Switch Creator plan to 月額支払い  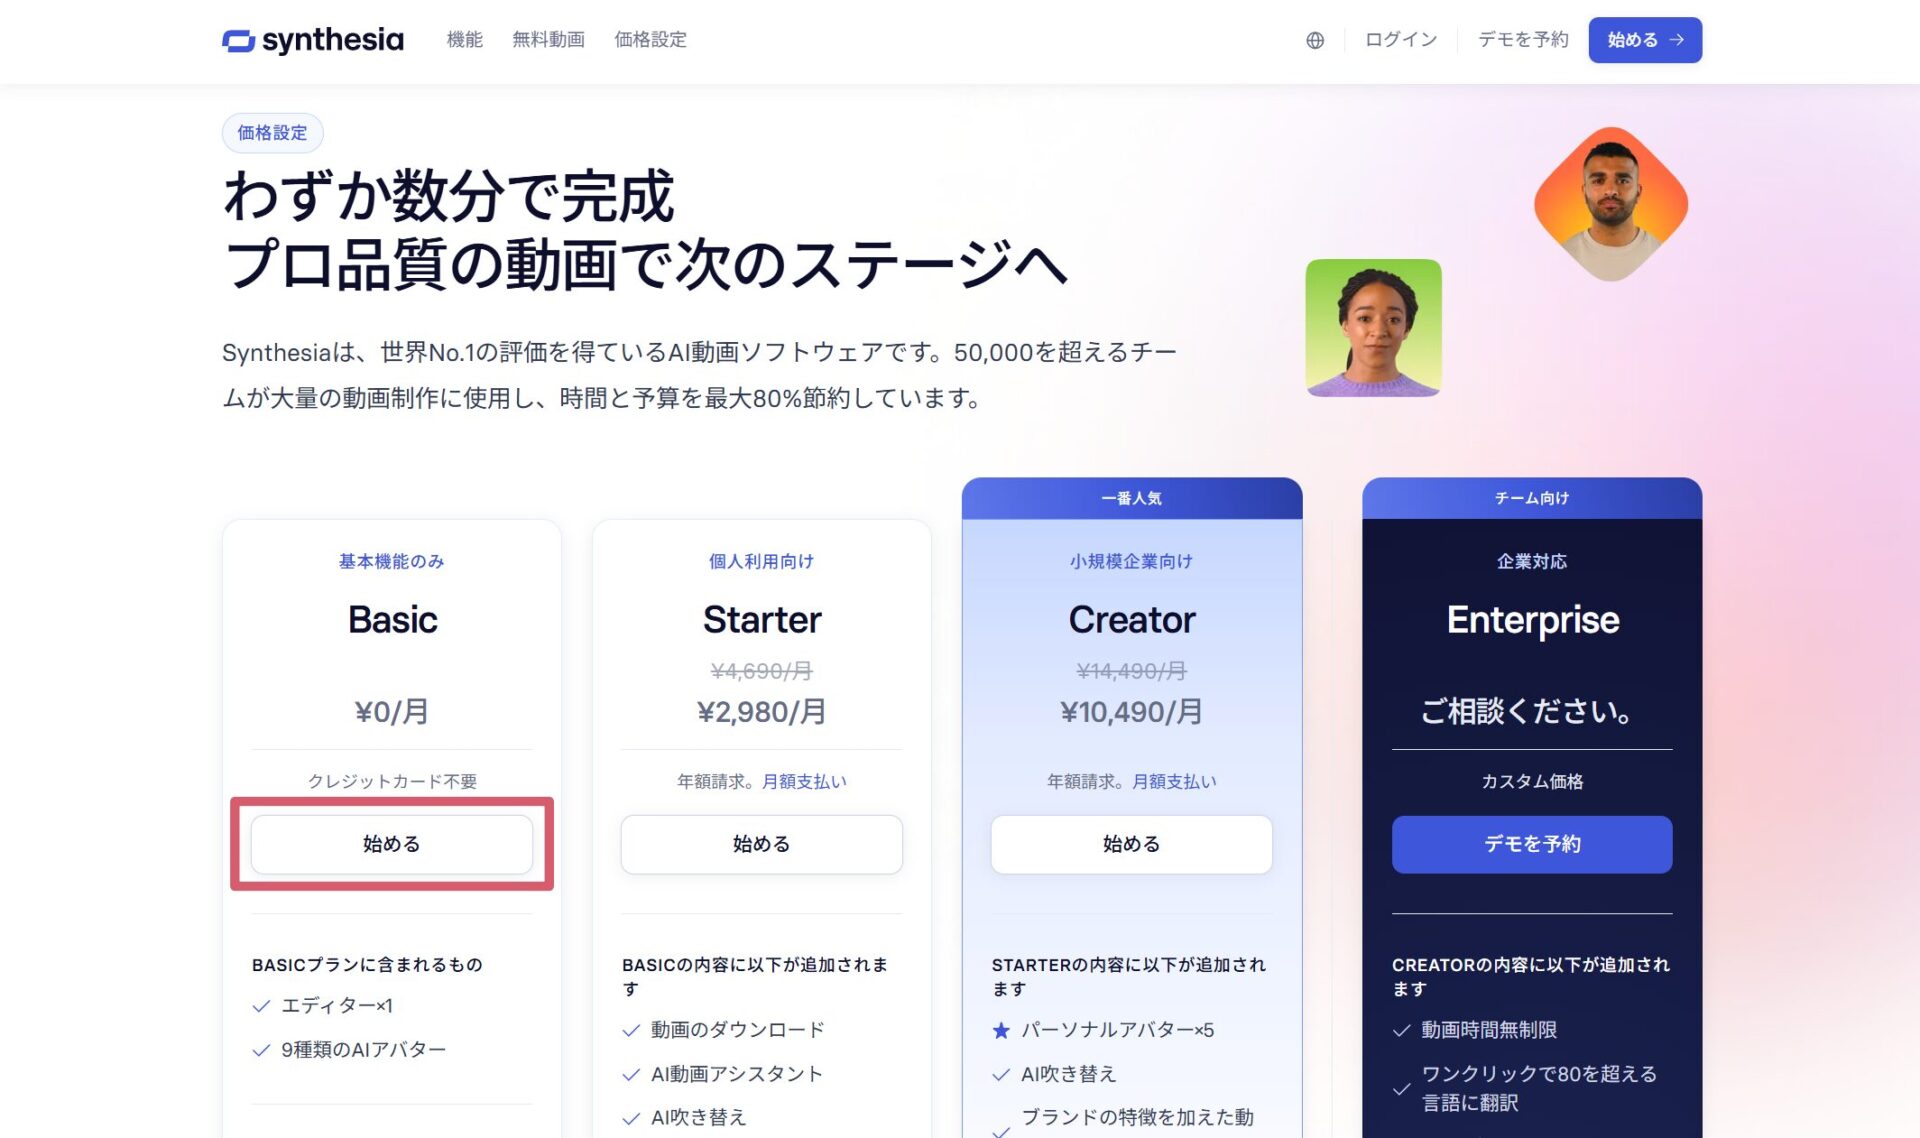(1174, 781)
